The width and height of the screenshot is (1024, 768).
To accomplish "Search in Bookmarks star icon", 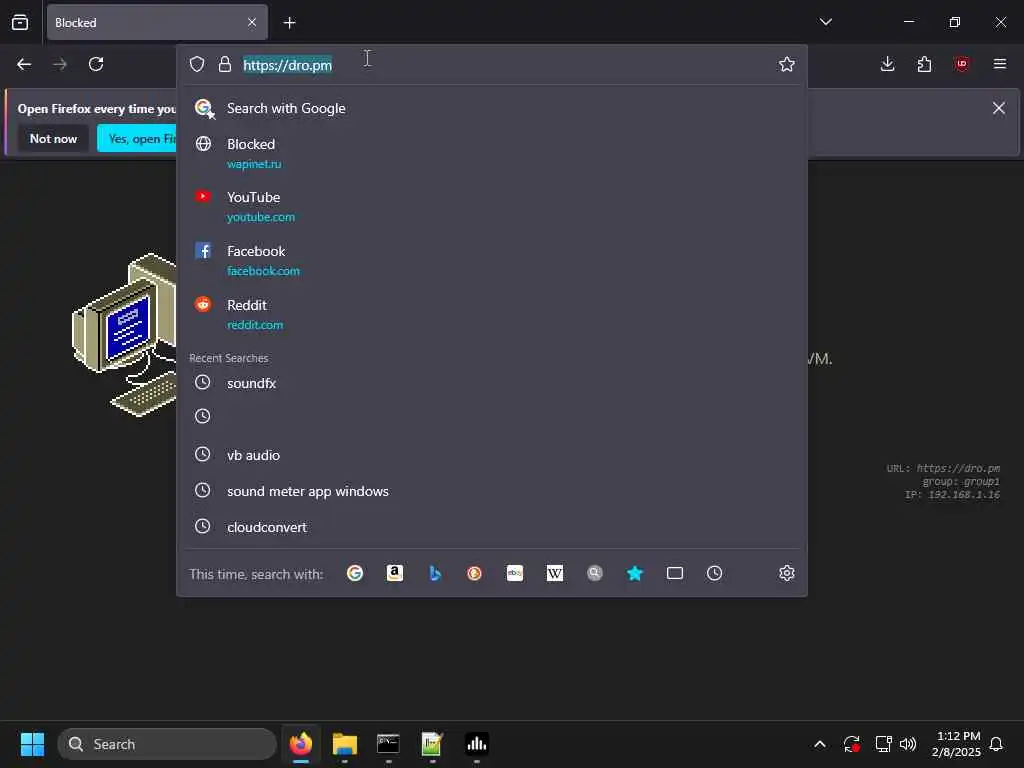I will pos(635,573).
